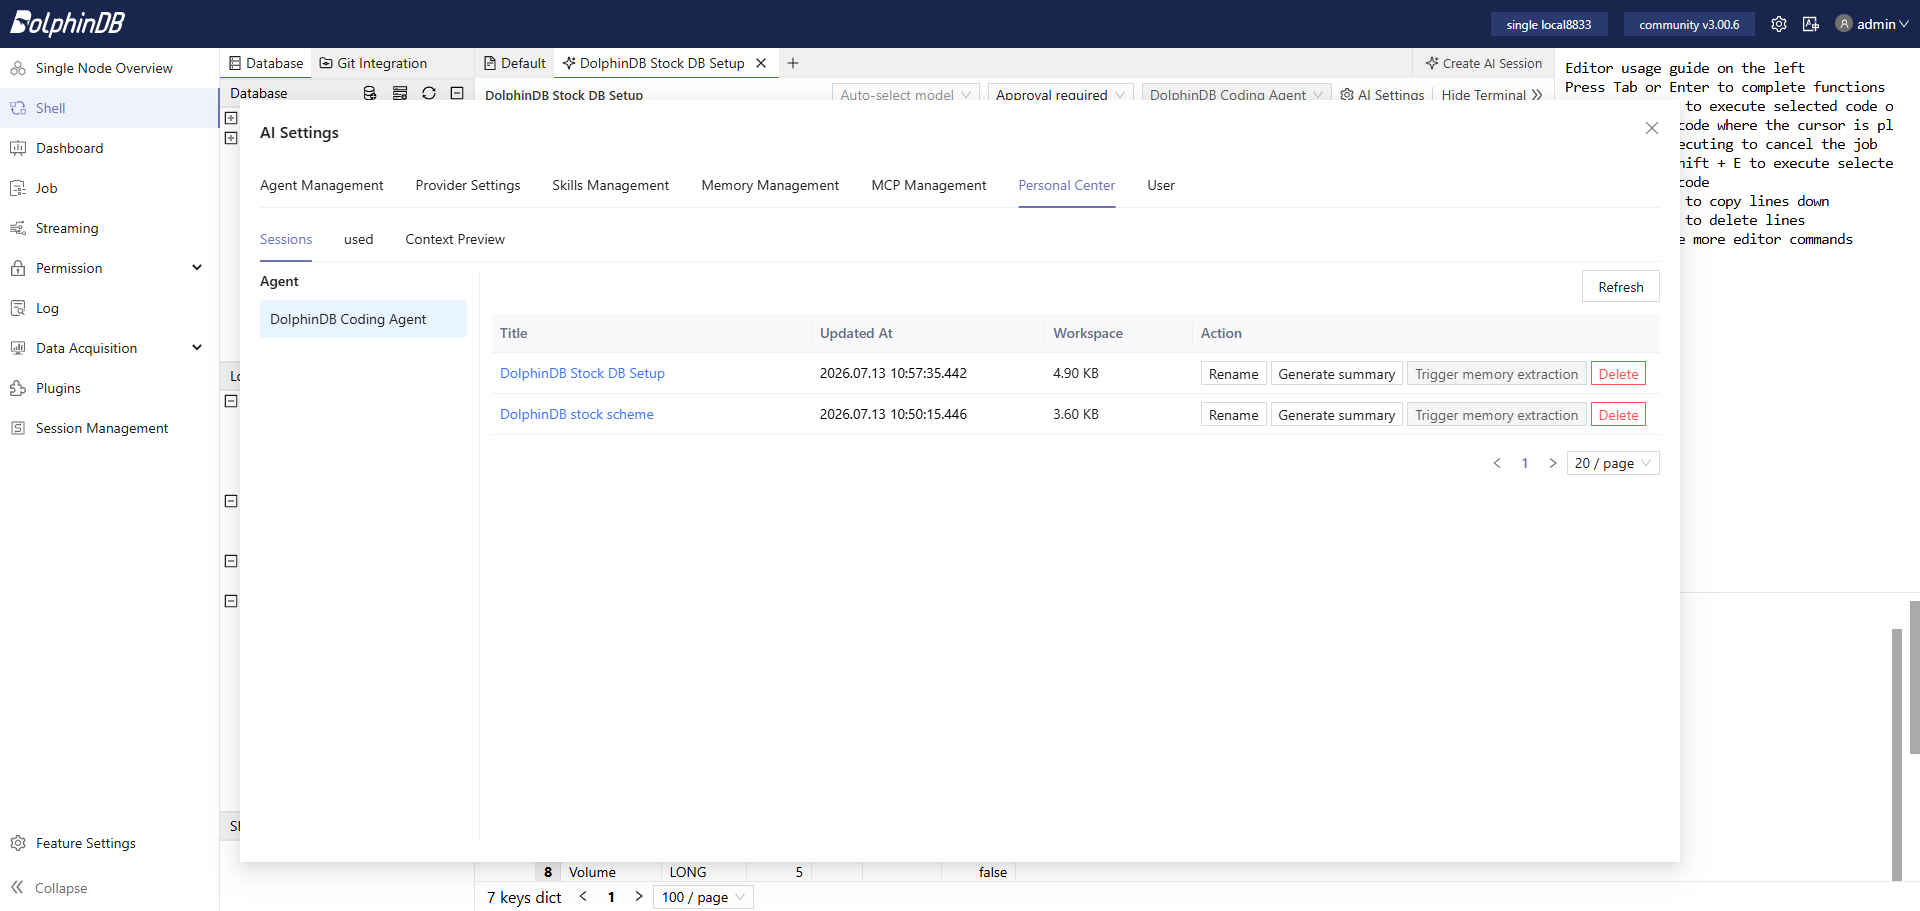Open the DolphinDB Stock DB Setup session link
This screenshot has height=911, width=1920.
coord(582,373)
